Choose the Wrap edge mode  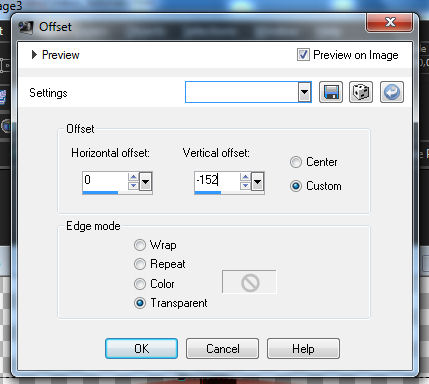(140, 245)
